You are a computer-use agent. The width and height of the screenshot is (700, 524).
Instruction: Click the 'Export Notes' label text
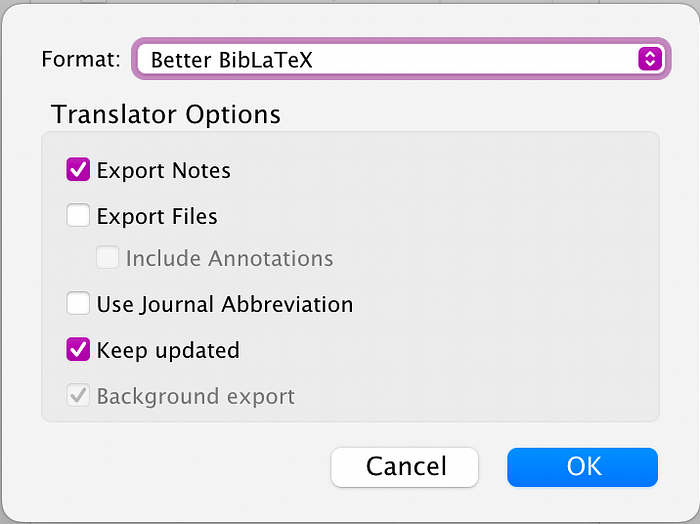tap(163, 171)
